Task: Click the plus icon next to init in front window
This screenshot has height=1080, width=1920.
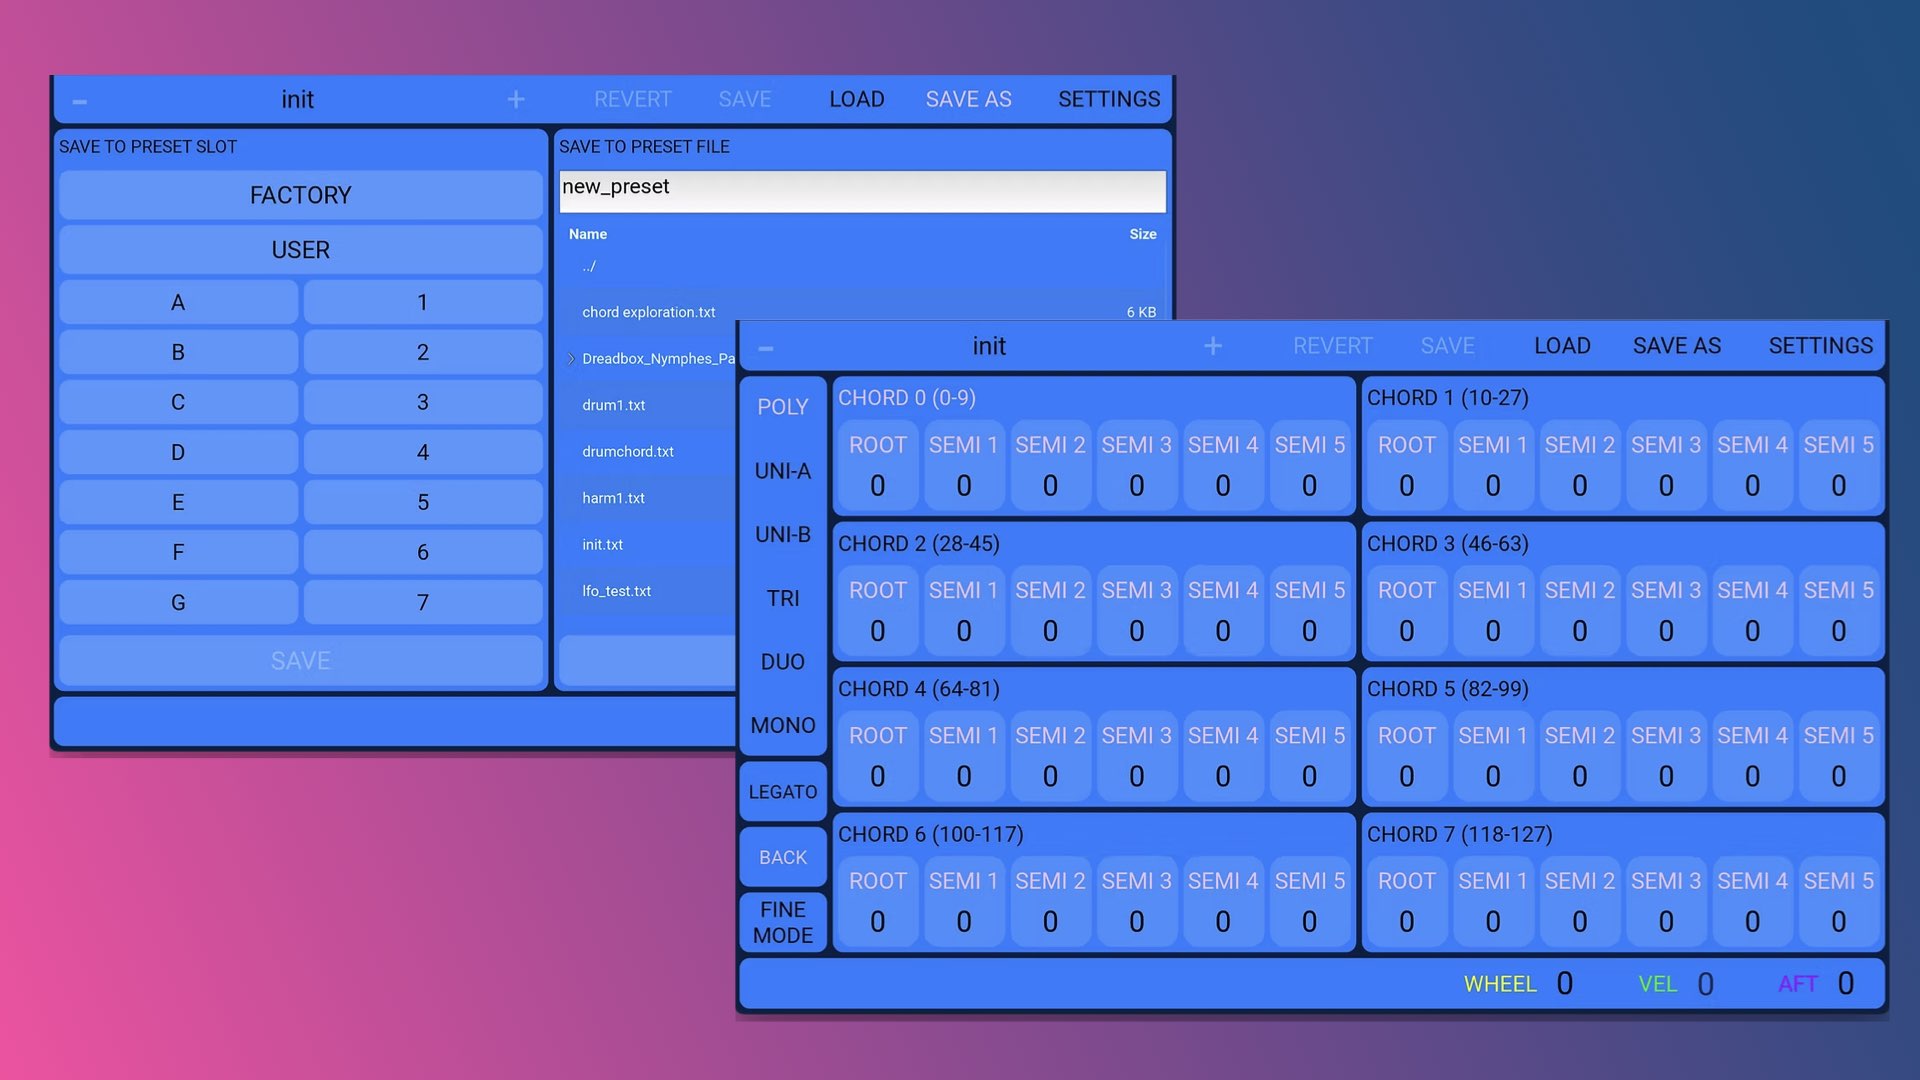Action: (x=1213, y=346)
